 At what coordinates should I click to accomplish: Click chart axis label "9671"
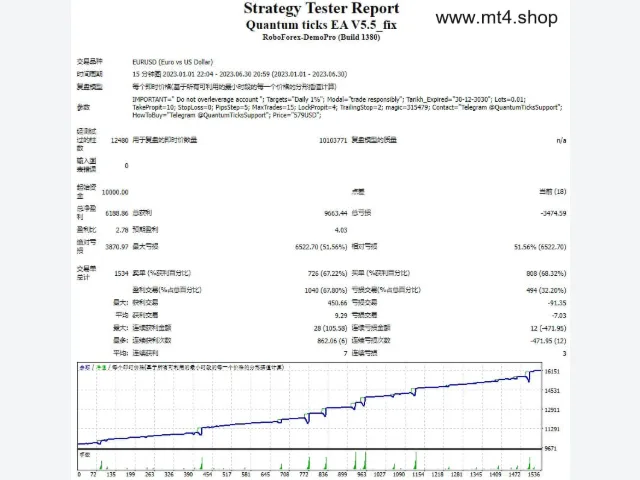point(551,449)
